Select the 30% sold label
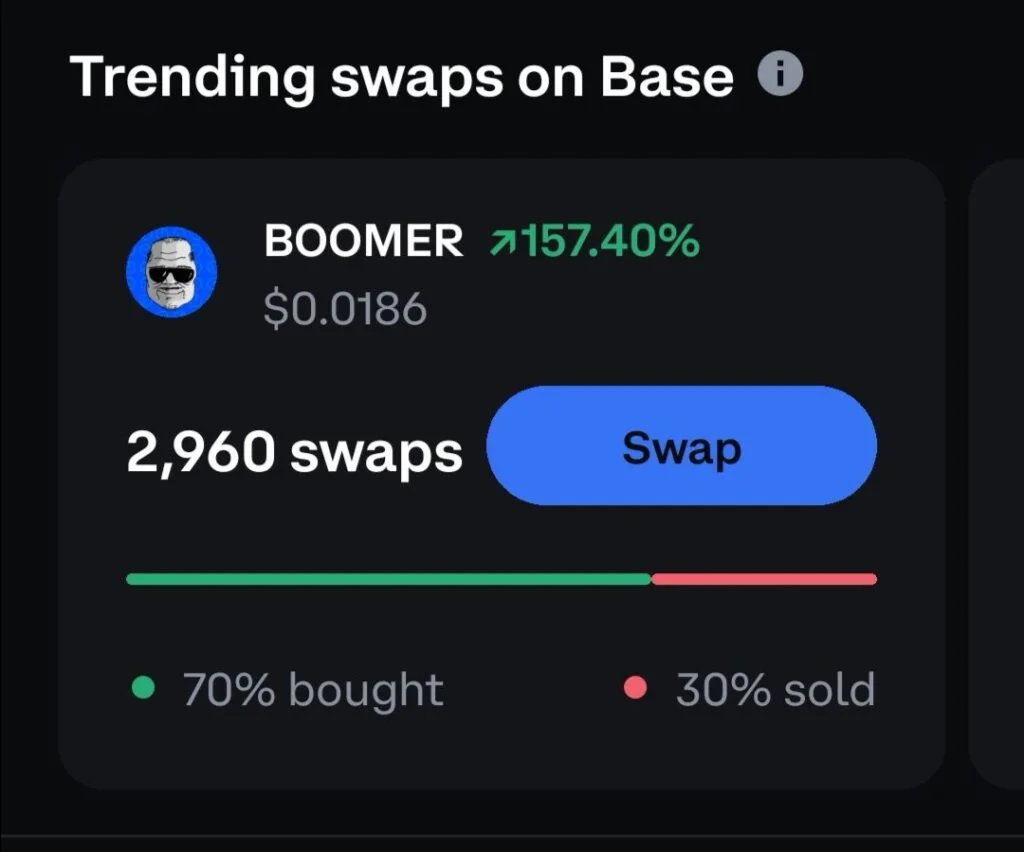This screenshot has height=852, width=1024. click(775, 690)
